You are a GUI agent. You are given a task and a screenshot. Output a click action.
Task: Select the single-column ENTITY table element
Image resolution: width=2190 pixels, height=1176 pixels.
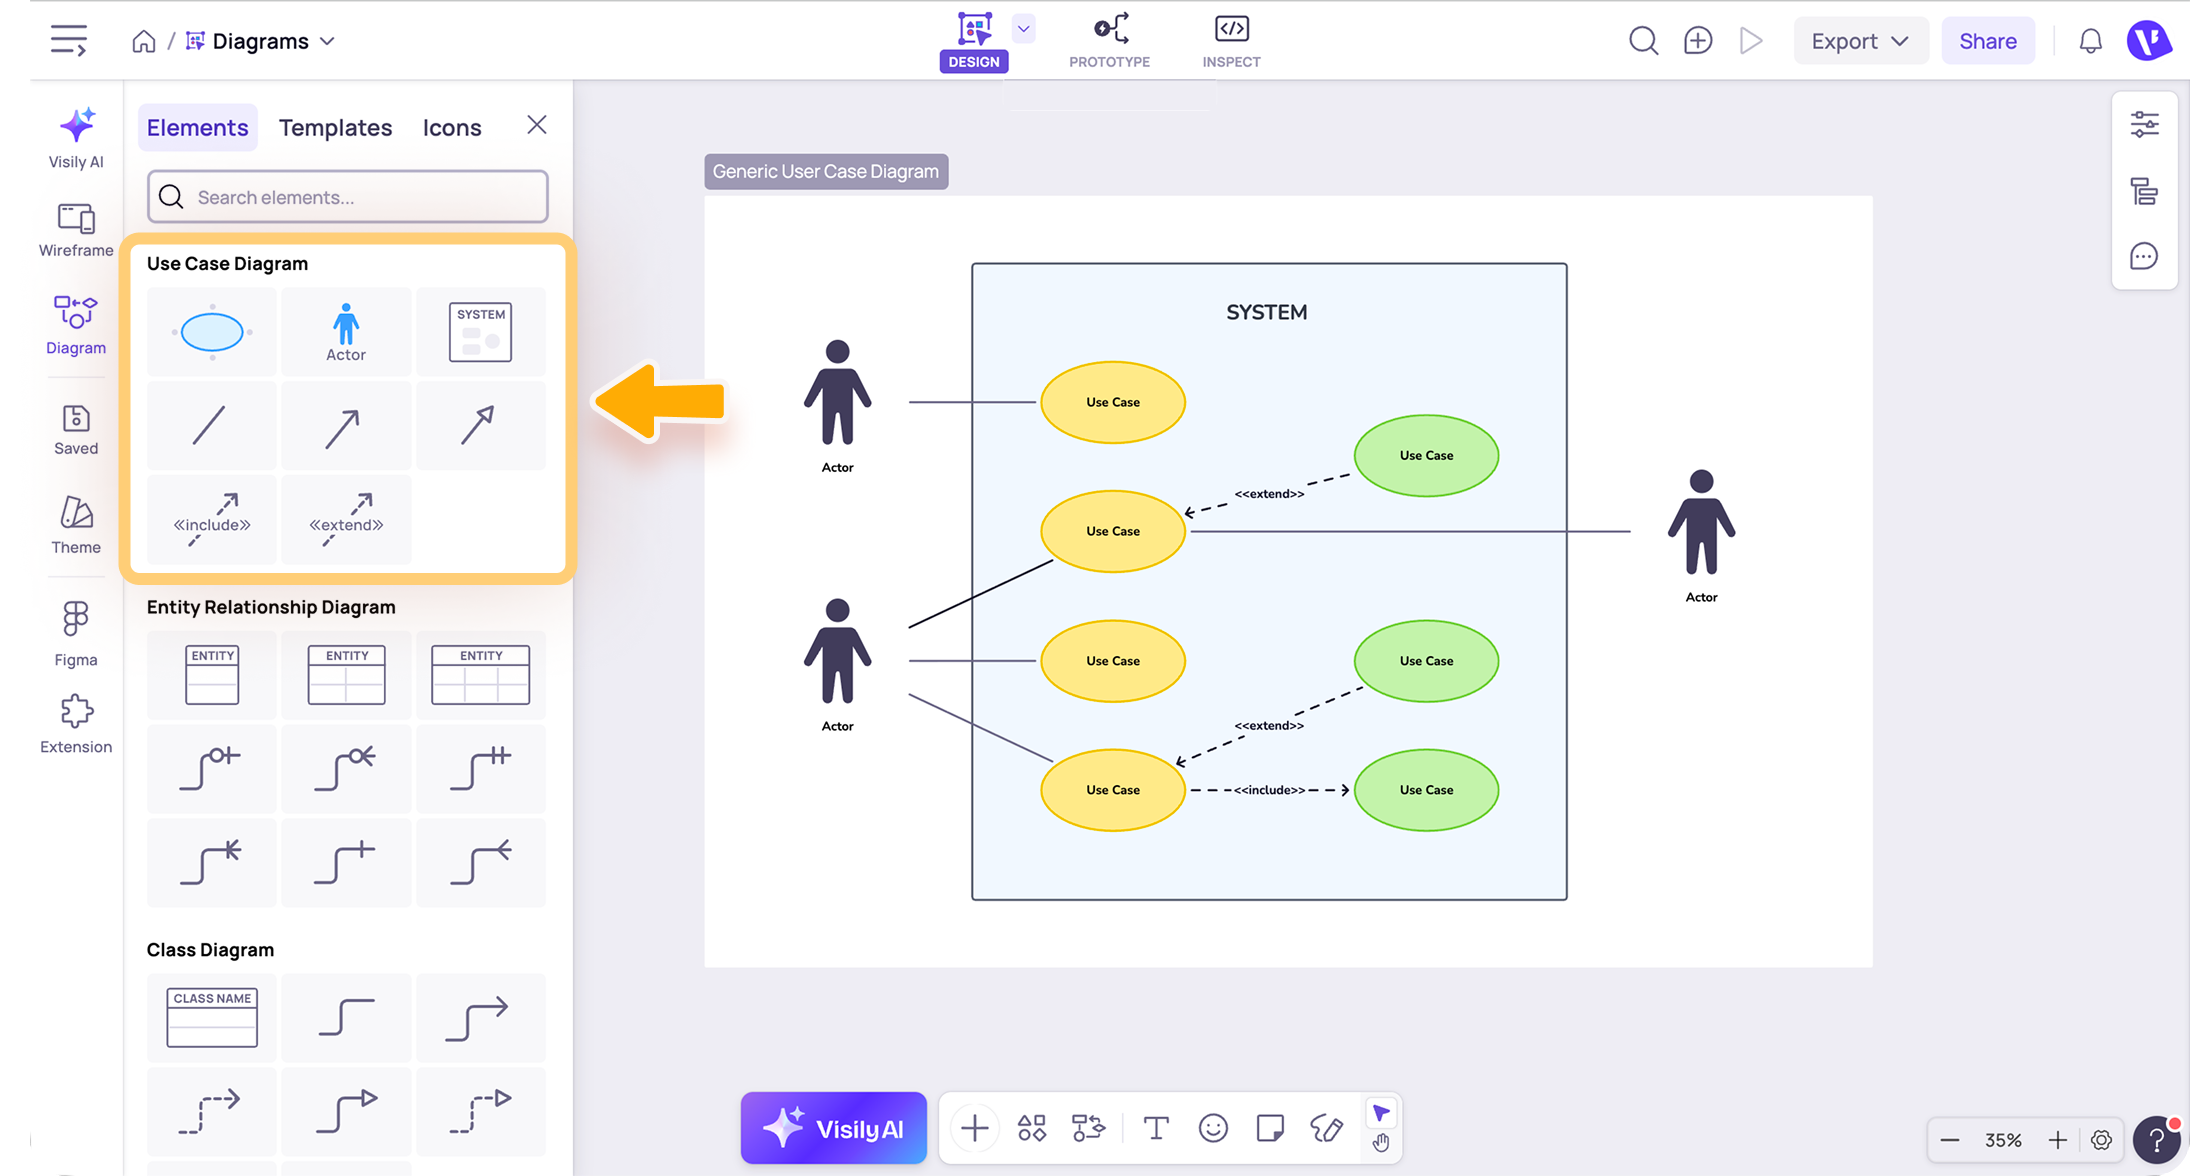click(x=212, y=675)
